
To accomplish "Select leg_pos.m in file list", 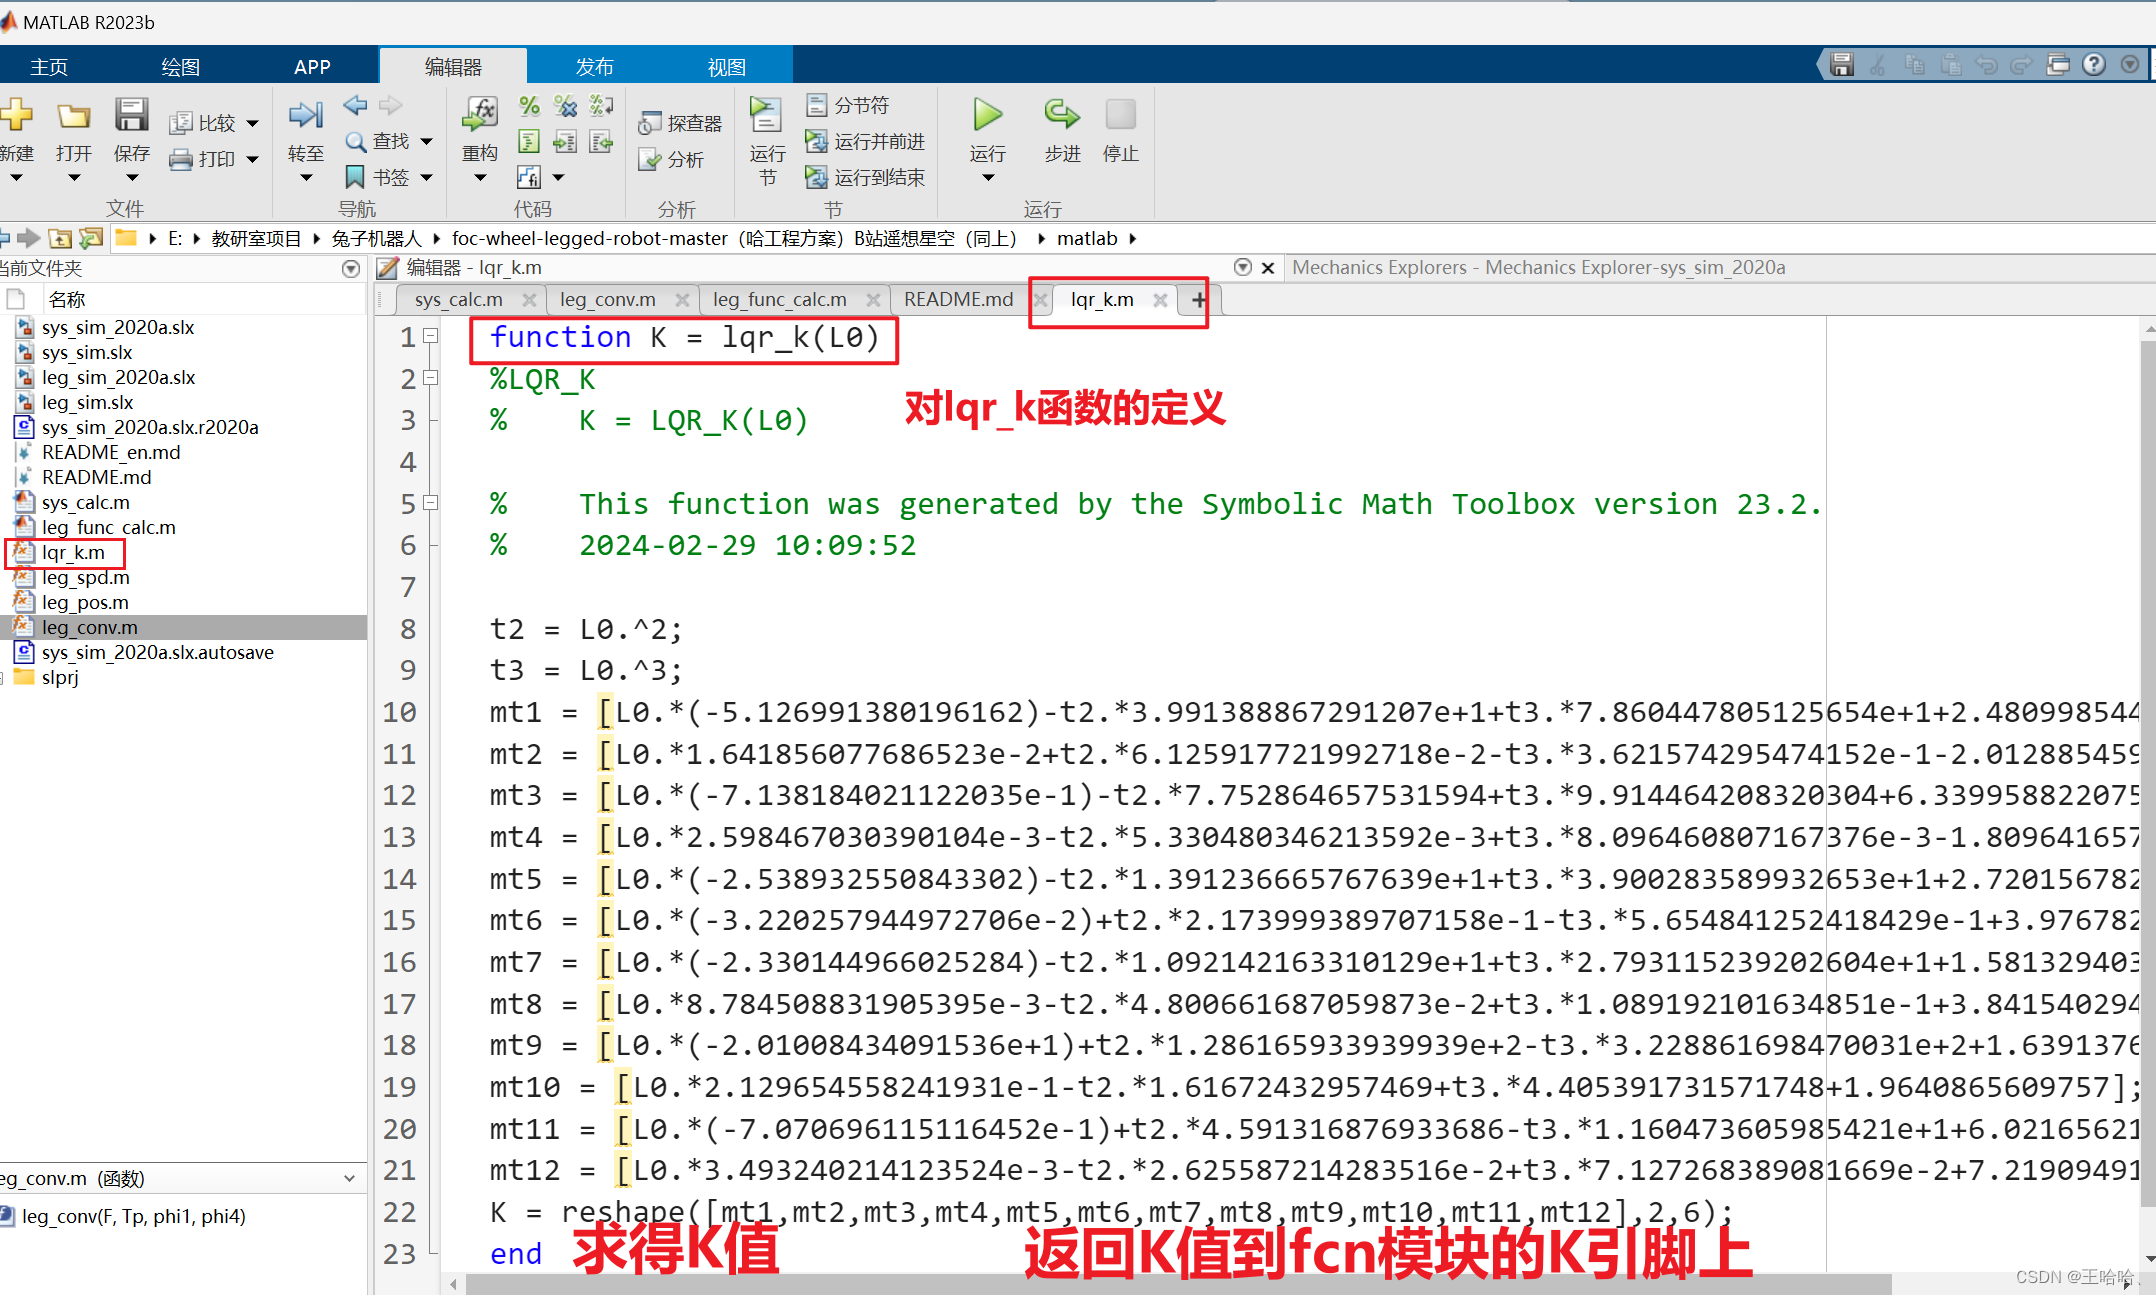I will coord(85,602).
